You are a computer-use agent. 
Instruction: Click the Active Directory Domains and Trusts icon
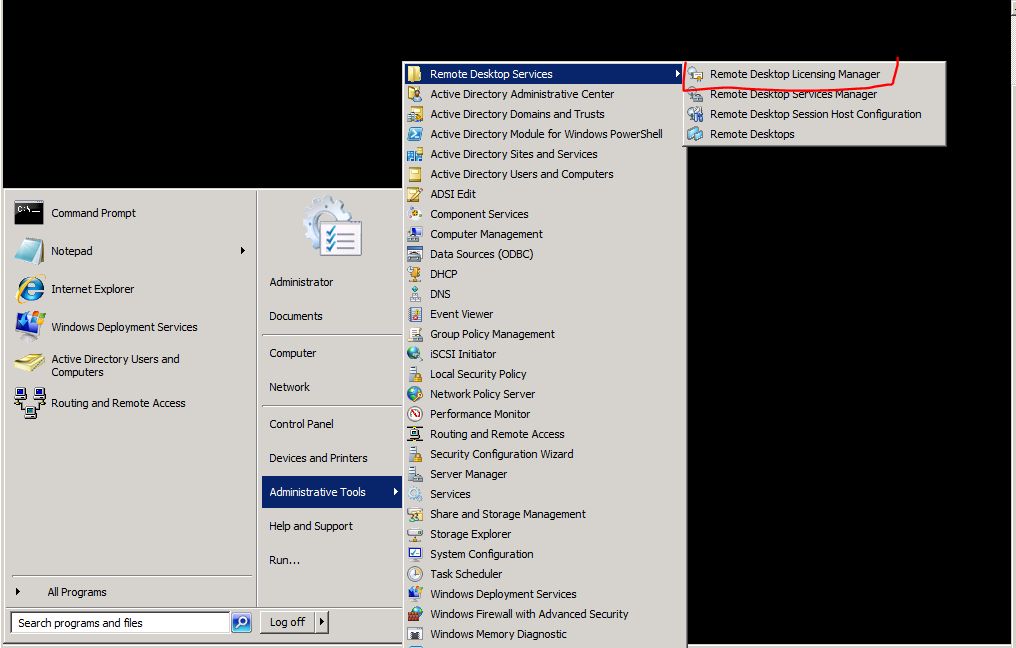[415, 114]
